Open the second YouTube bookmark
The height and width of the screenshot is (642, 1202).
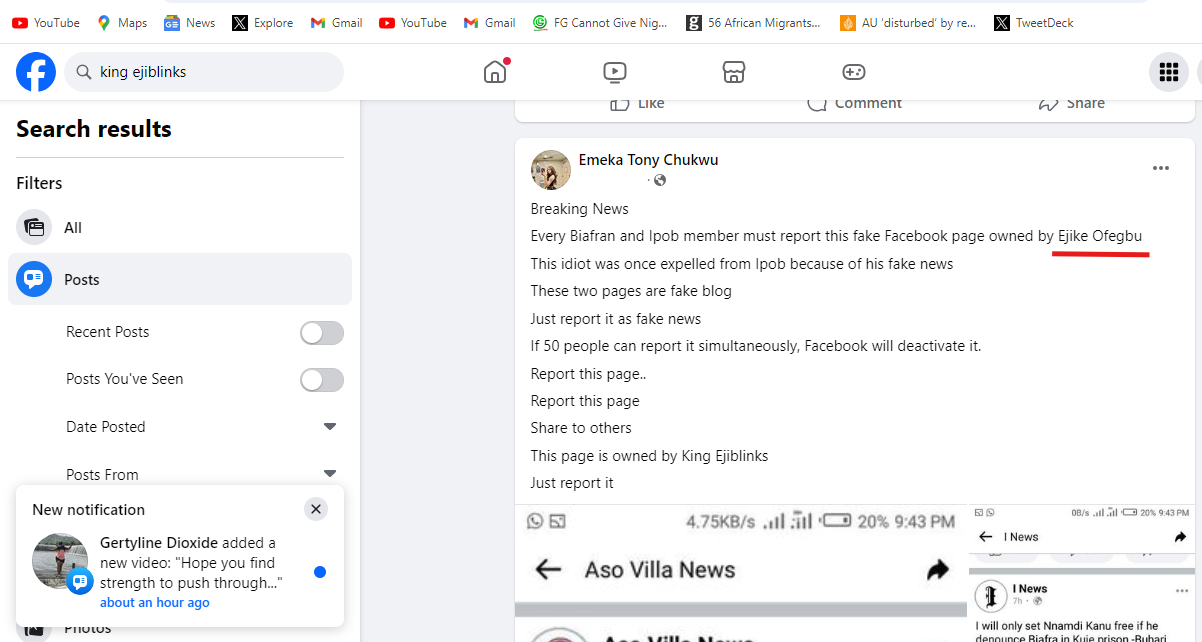(x=413, y=22)
